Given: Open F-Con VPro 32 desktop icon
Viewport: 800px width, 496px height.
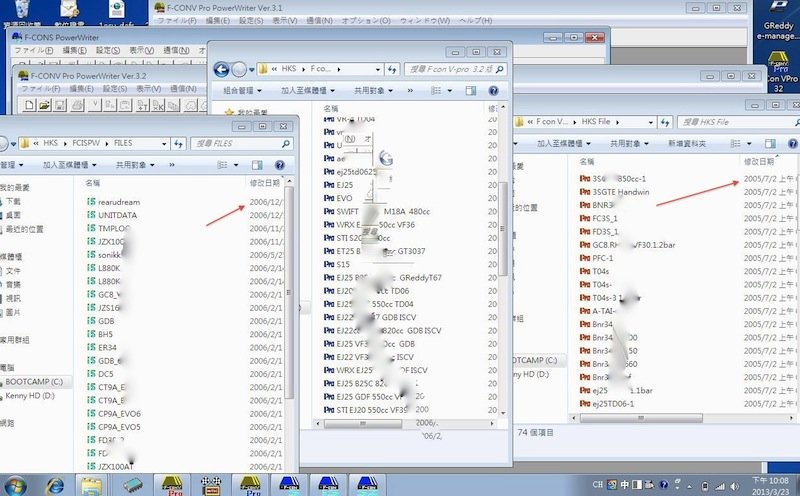Looking at the screenshot, I should [x=779, y=71].
